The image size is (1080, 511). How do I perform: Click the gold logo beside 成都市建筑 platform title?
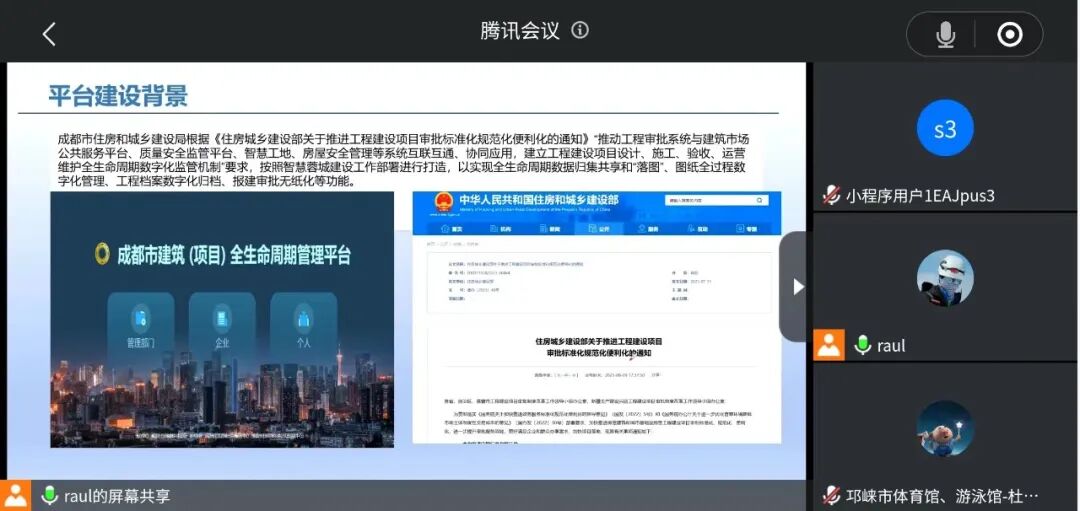[102, 254]
